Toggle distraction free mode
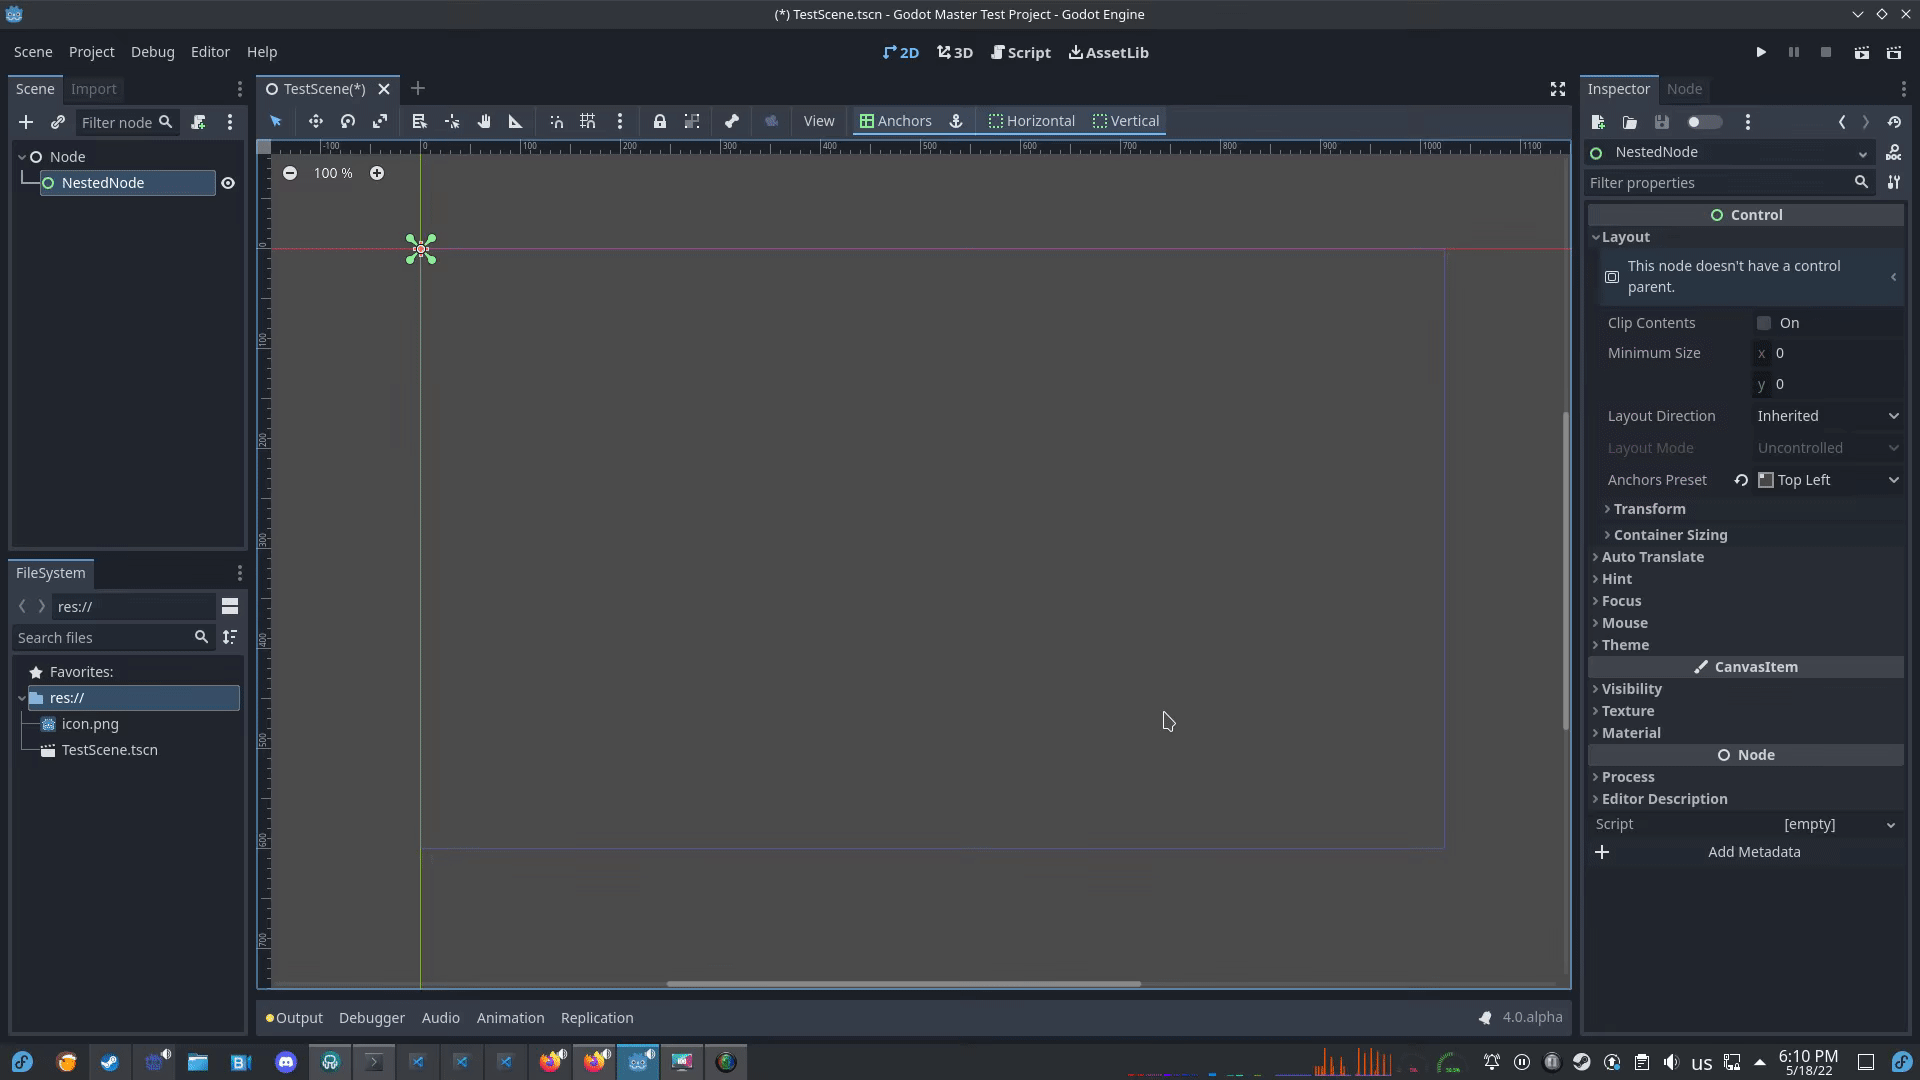Image resolution: width=1920 pixels, height=1080 pixels. 1558,89
